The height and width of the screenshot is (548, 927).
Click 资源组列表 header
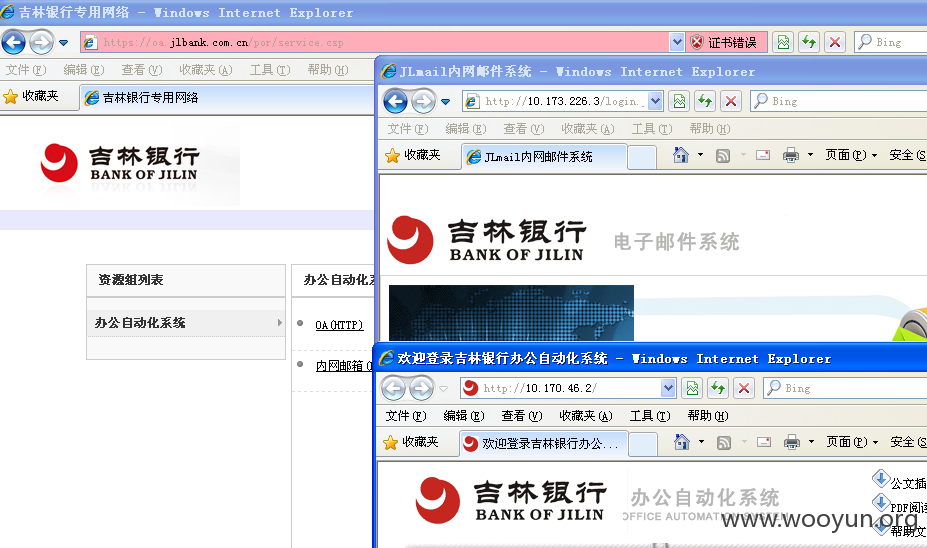(186, 280)
